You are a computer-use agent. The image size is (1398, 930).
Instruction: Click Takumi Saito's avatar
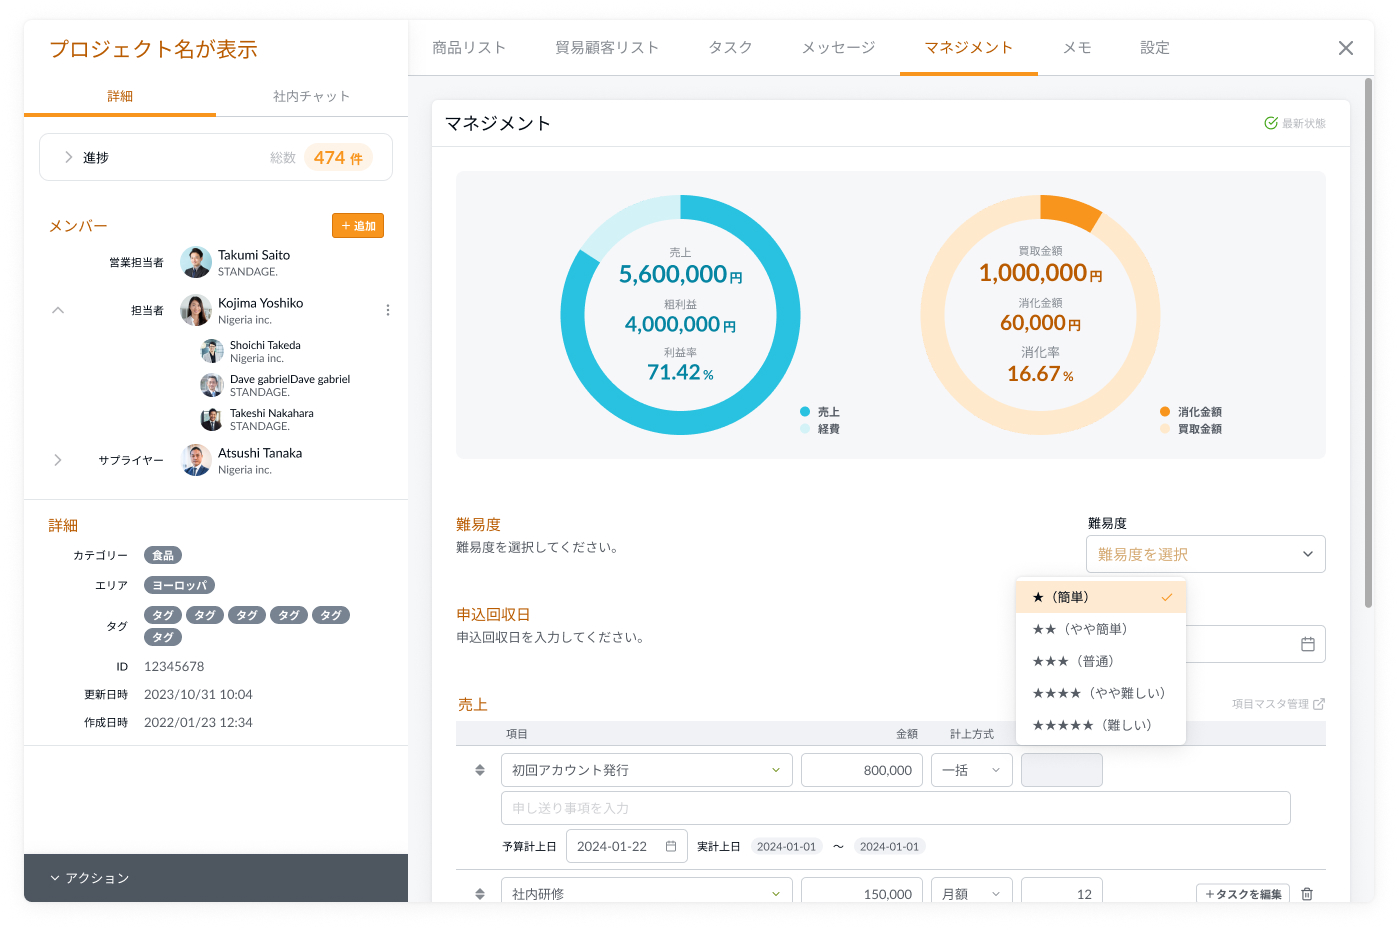coord(196,262)
